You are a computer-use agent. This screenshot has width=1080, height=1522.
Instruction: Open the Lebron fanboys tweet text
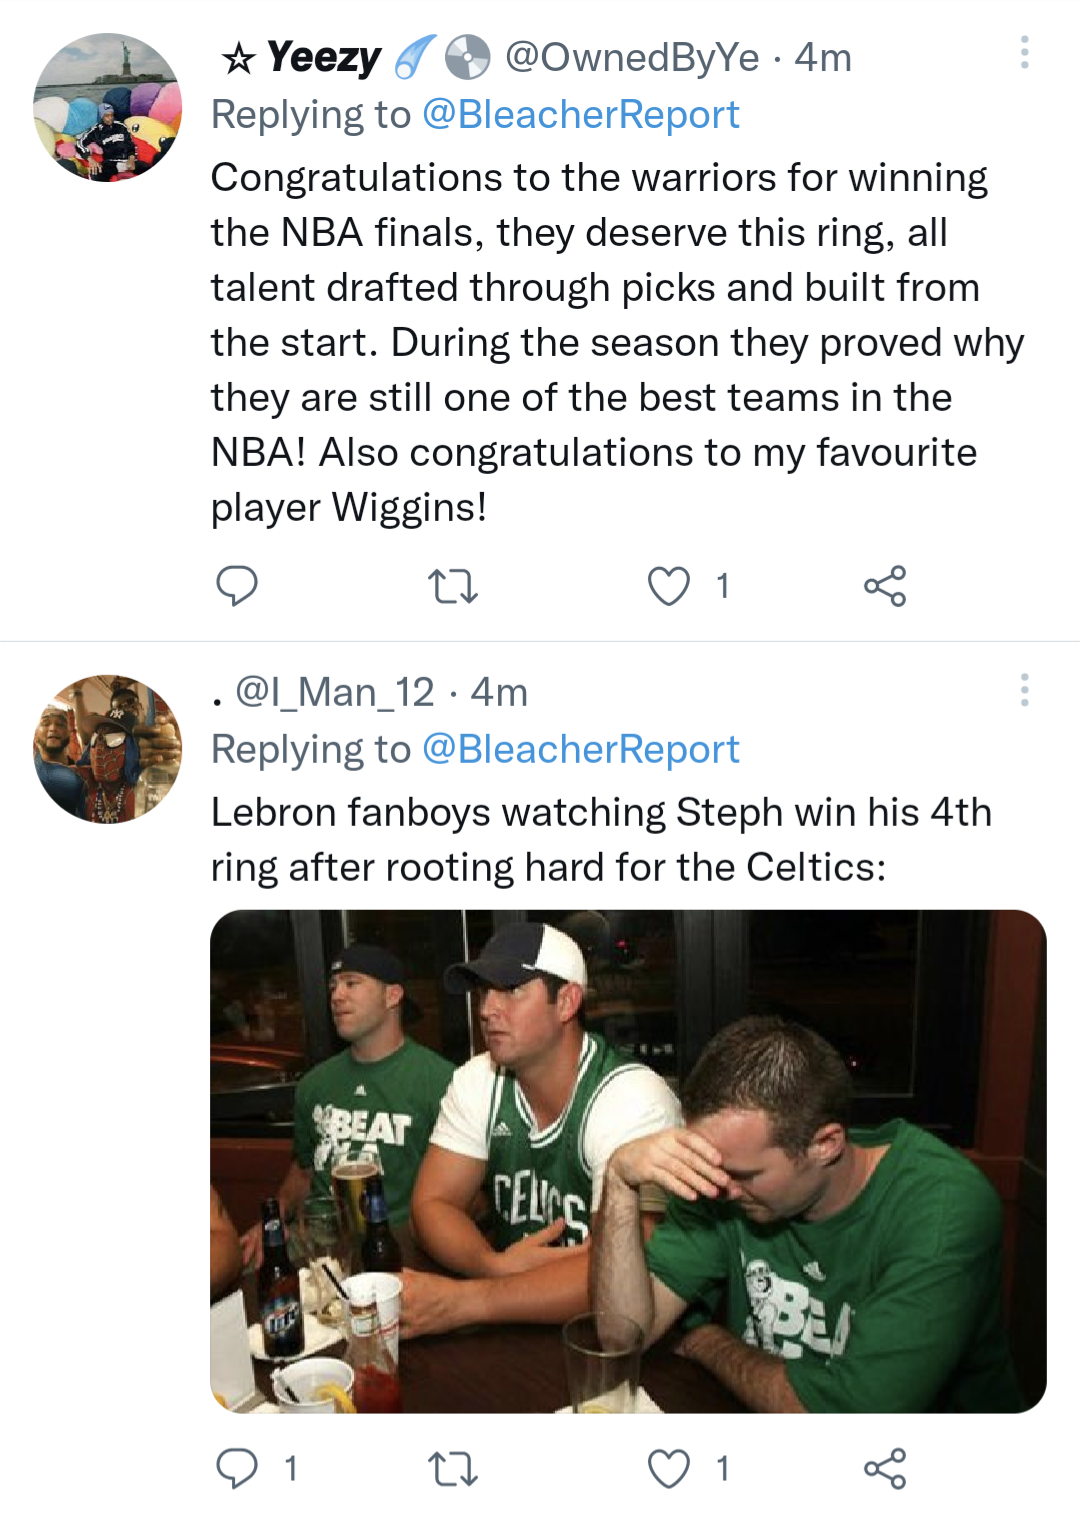coord(600,840)
